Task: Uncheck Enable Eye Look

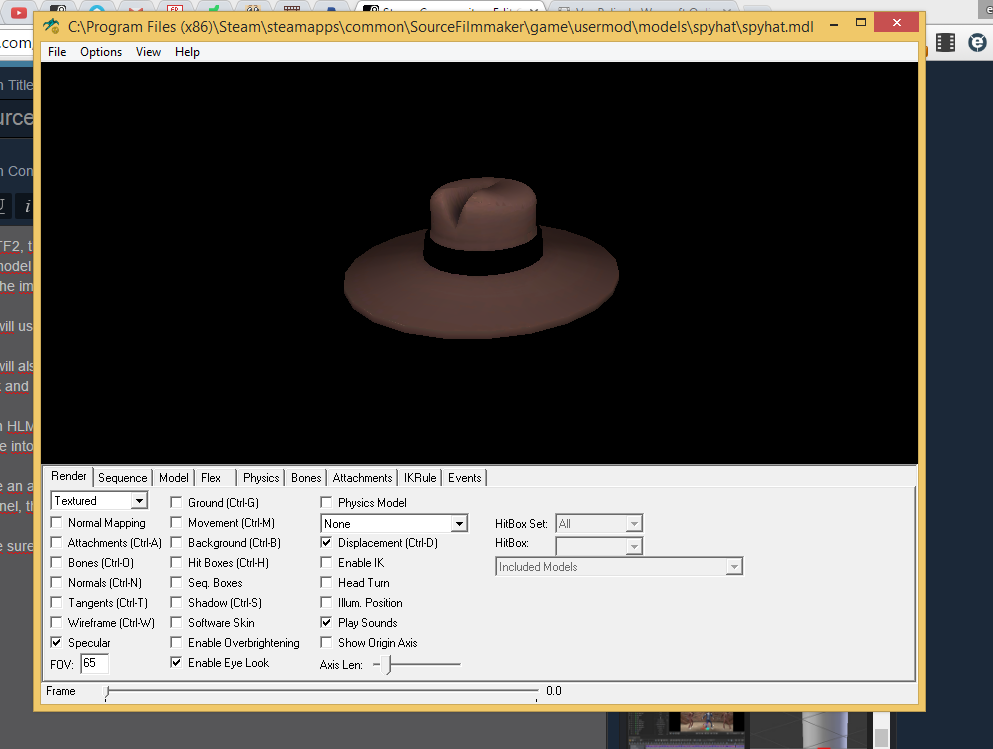Action: coord(176,663)
